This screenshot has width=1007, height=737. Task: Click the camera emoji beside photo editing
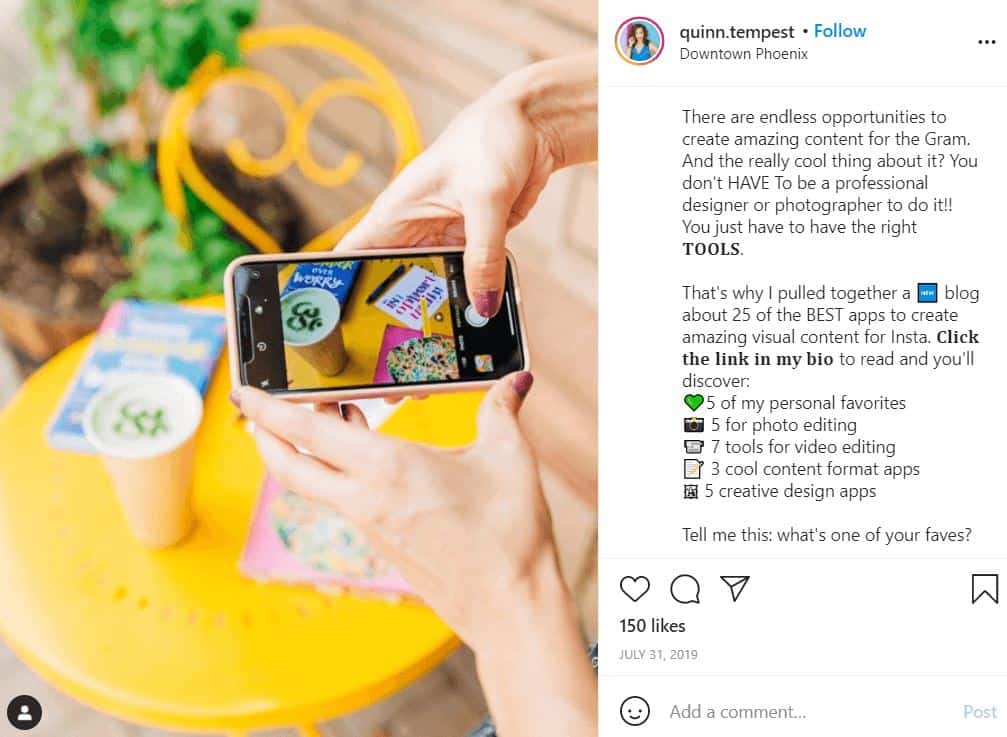693,425
